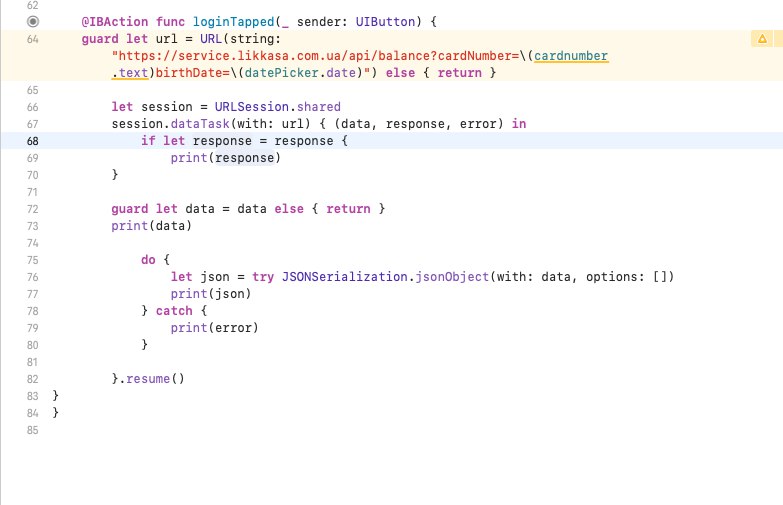
Task: Click line number 85 in the gutter
Action: (x=32, y=430)
